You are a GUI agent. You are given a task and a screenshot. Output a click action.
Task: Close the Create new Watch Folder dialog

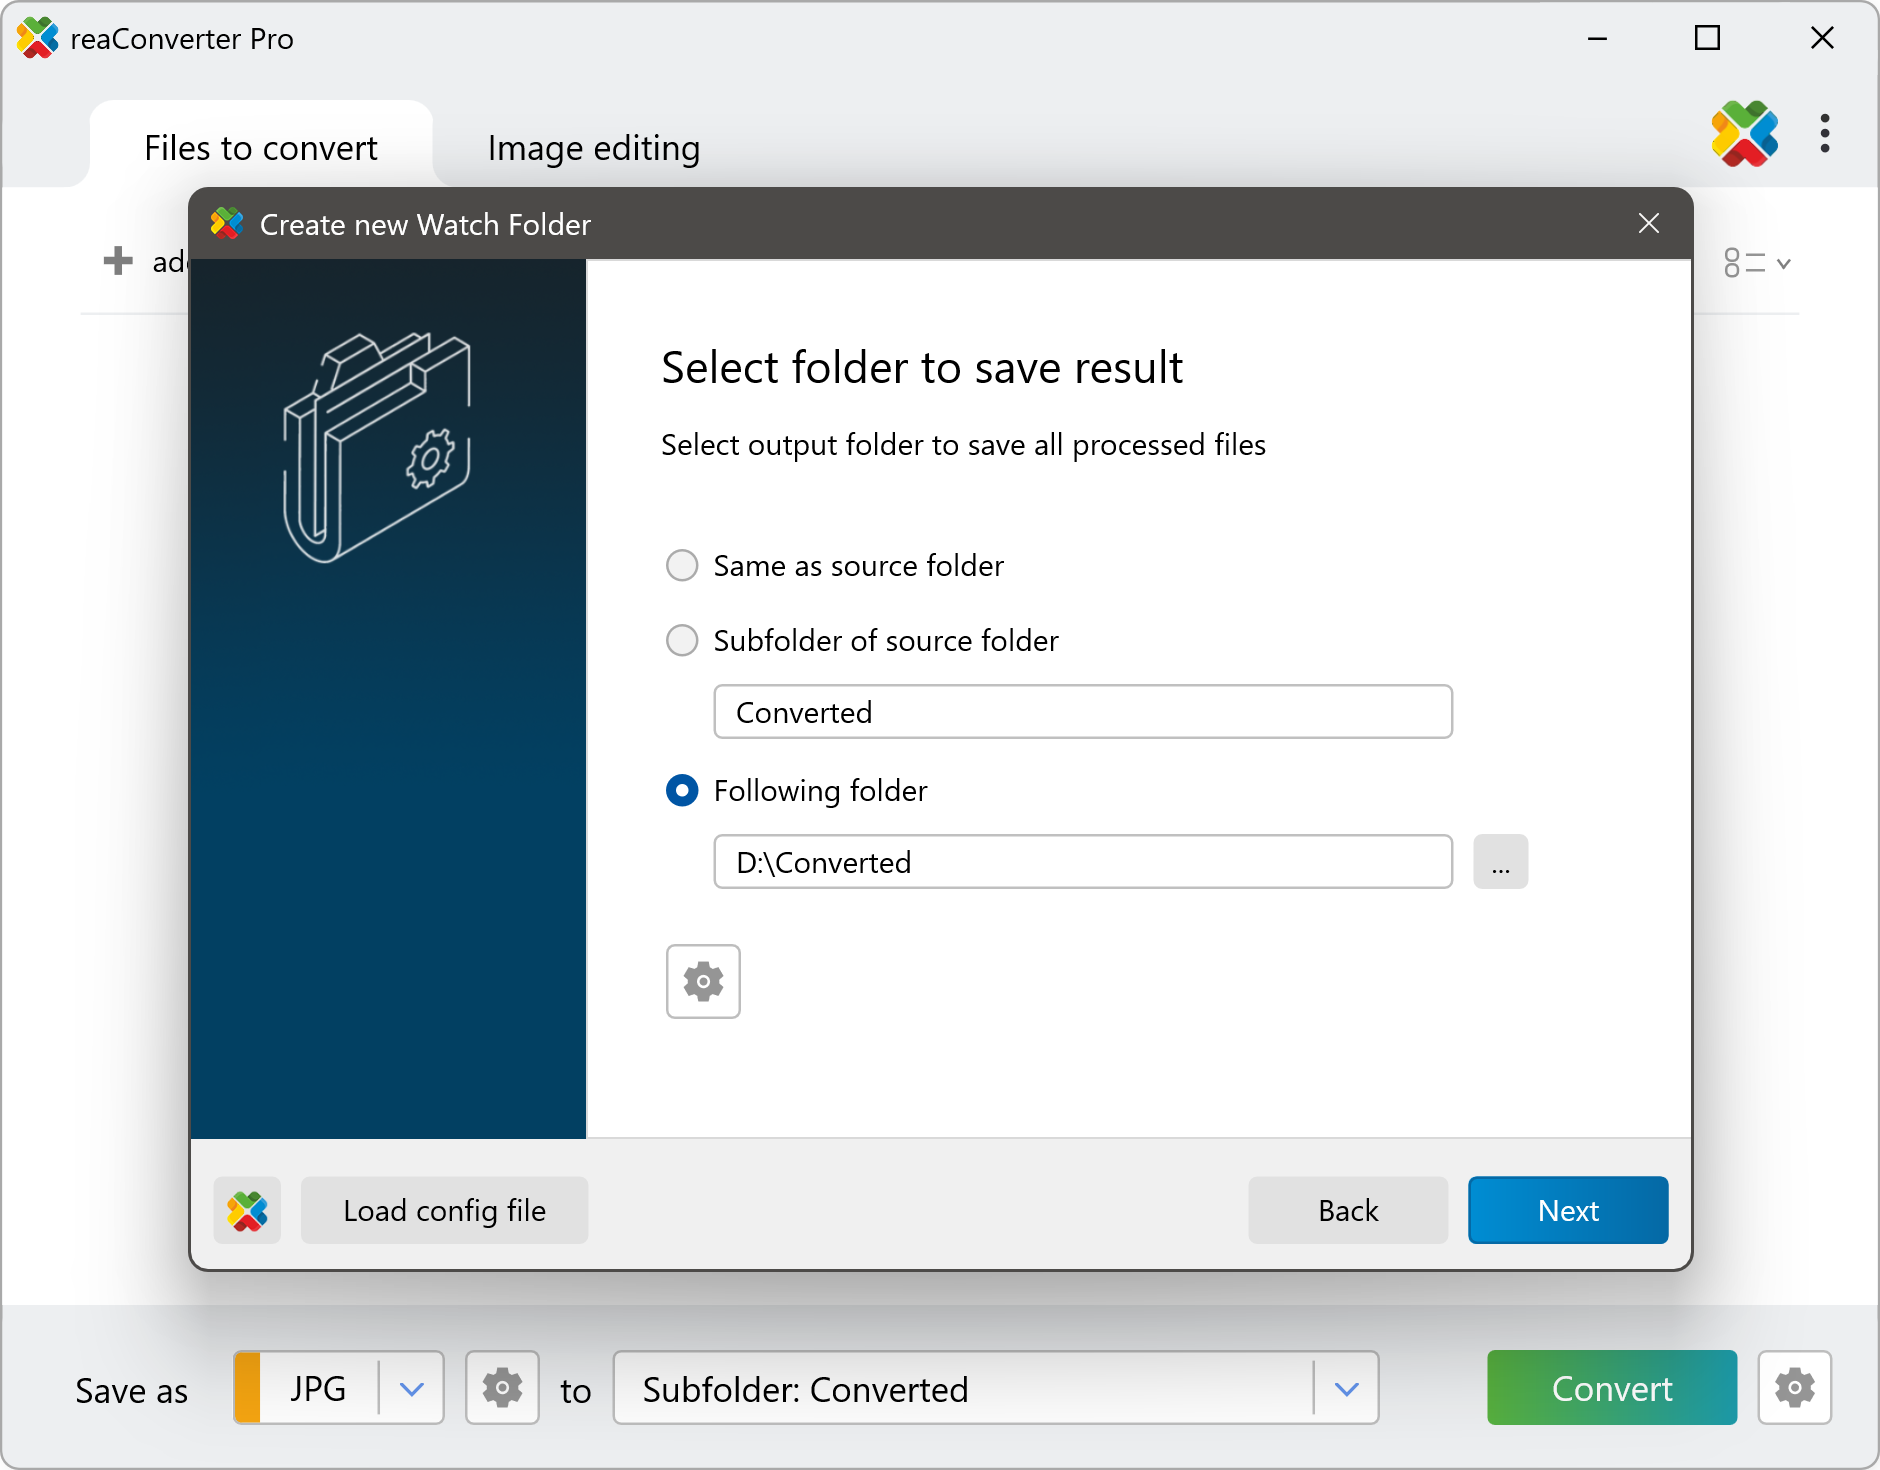[1649, 224]
